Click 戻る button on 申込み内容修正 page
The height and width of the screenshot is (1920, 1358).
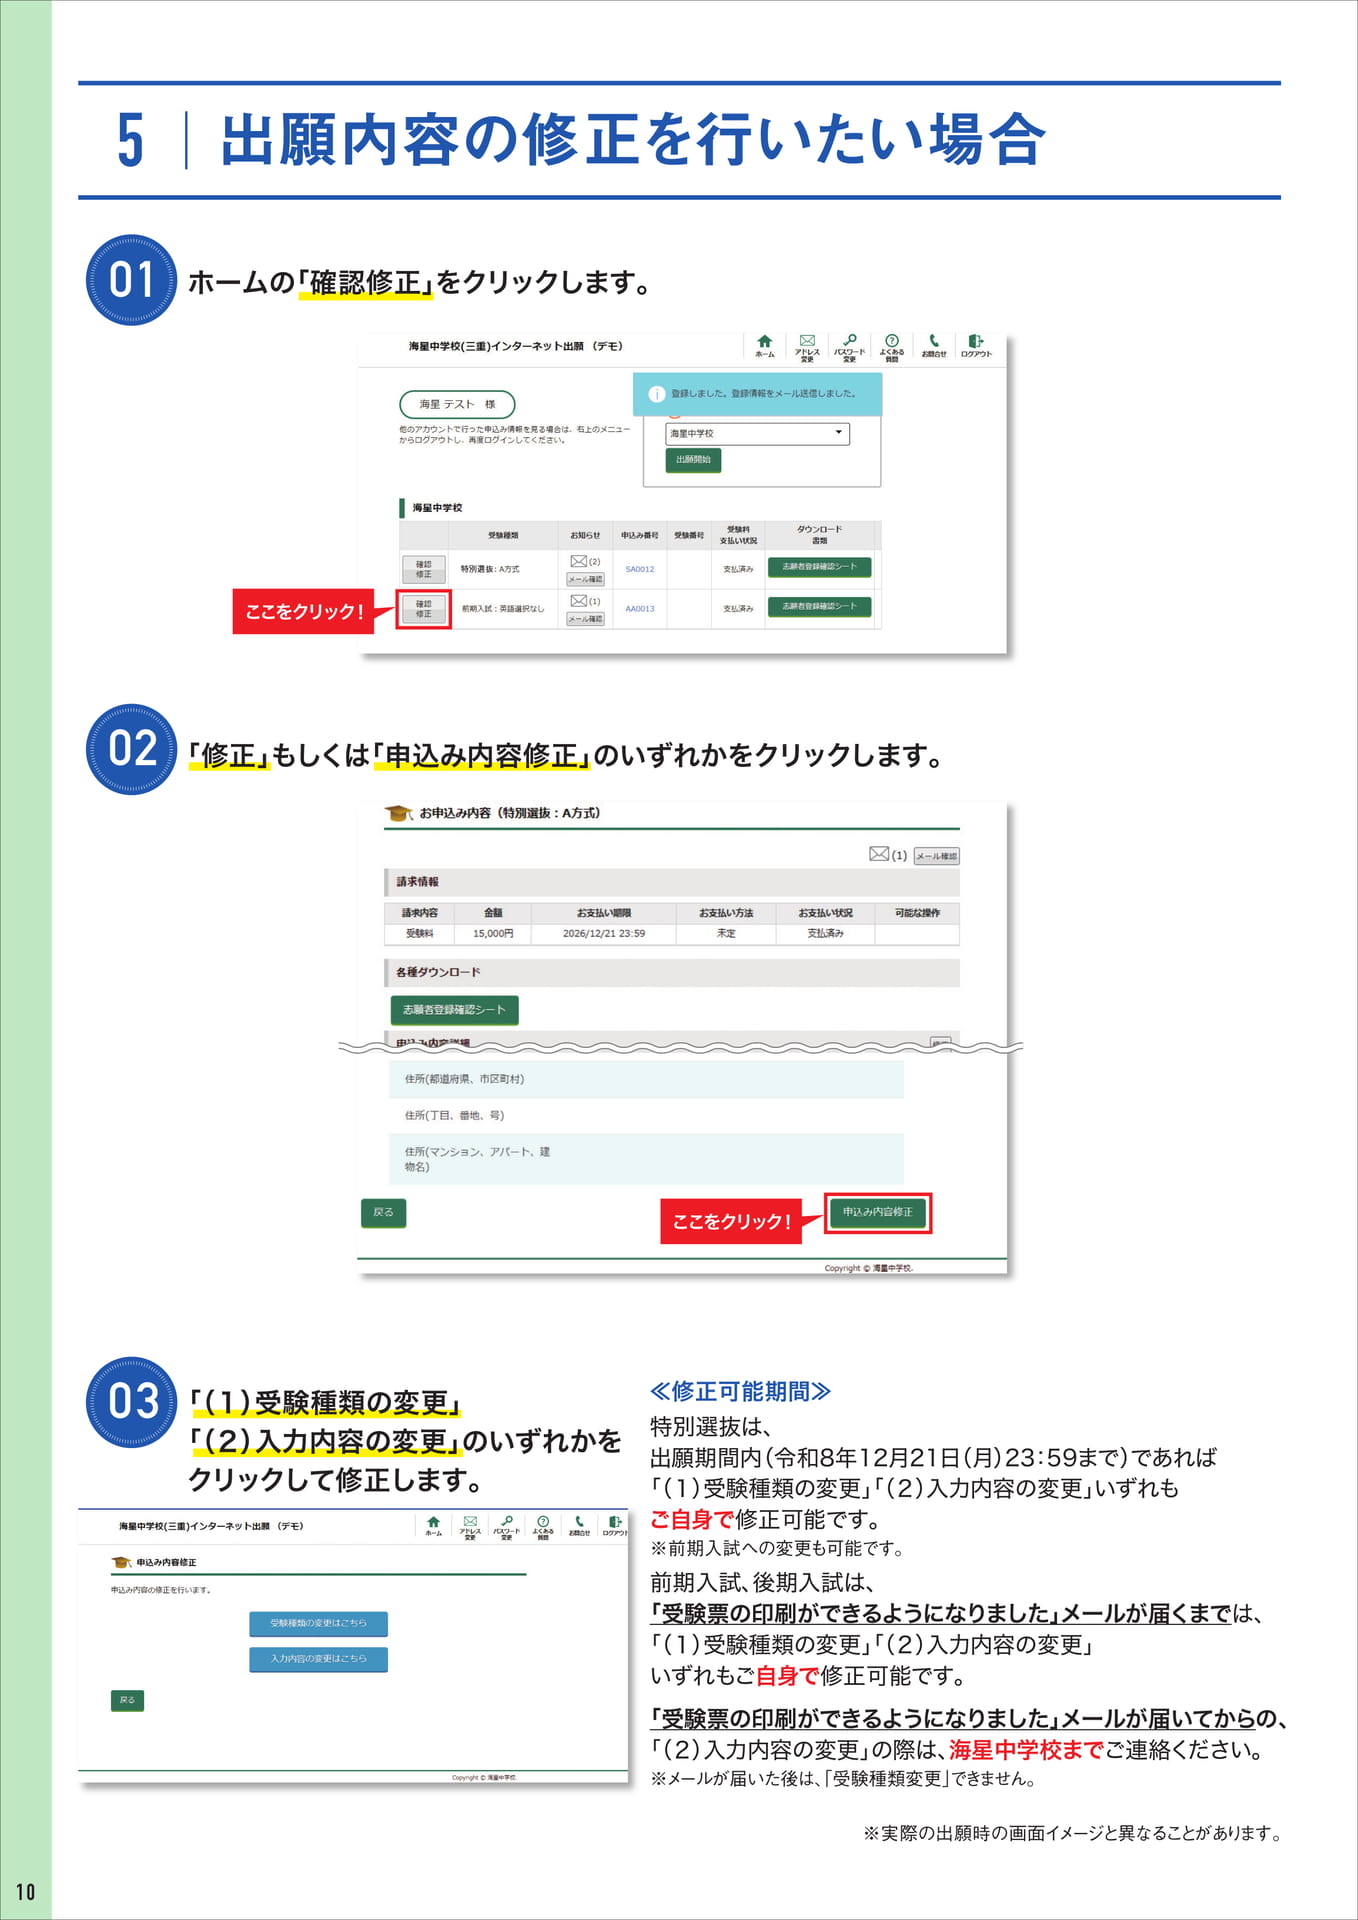127,1700
